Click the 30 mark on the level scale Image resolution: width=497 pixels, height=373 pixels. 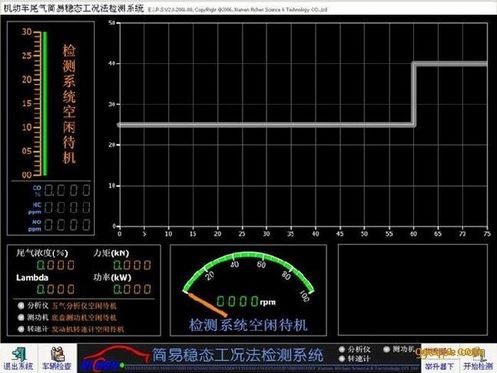27,32
